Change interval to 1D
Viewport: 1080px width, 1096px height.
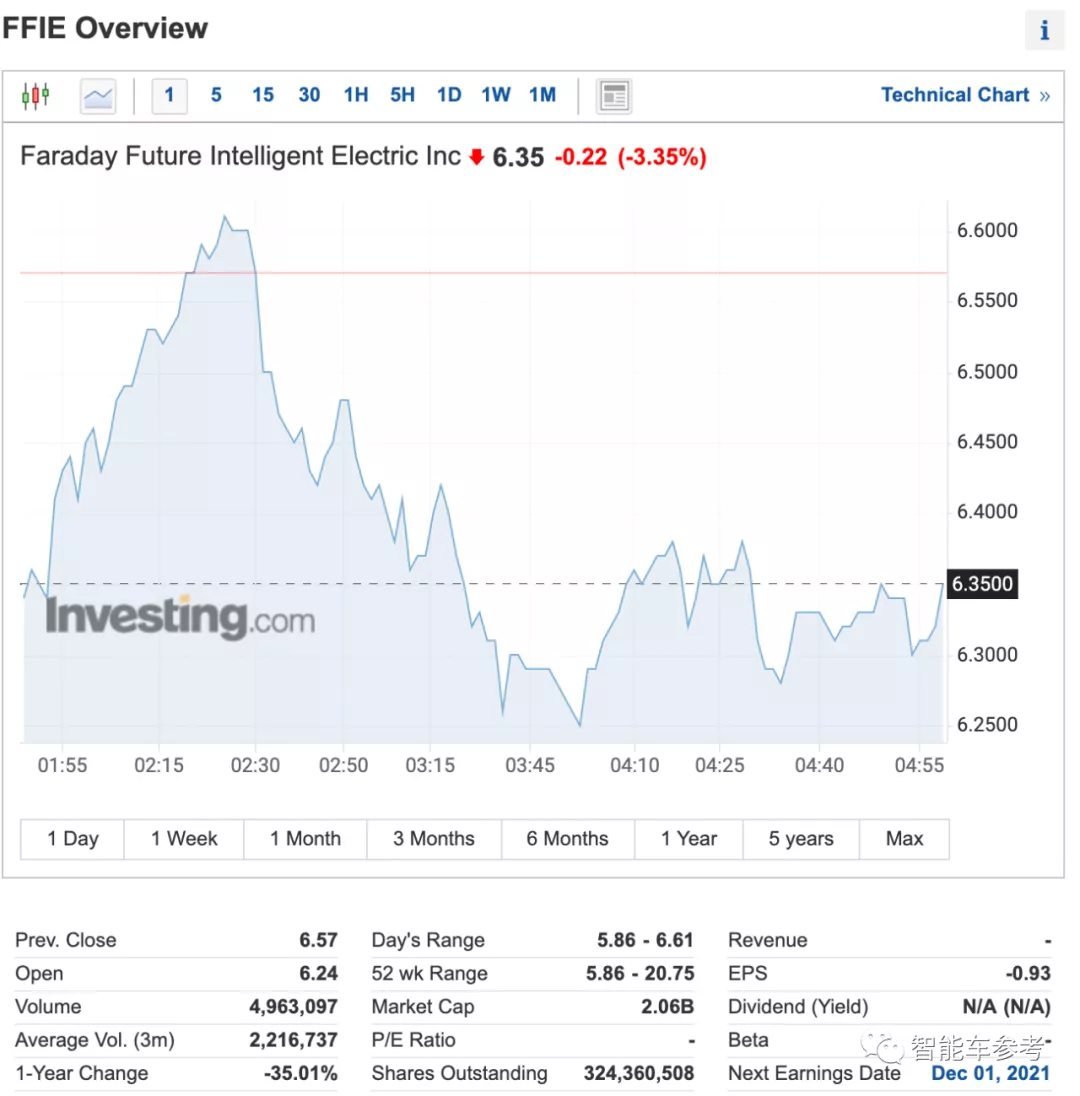tap(449, 96)
